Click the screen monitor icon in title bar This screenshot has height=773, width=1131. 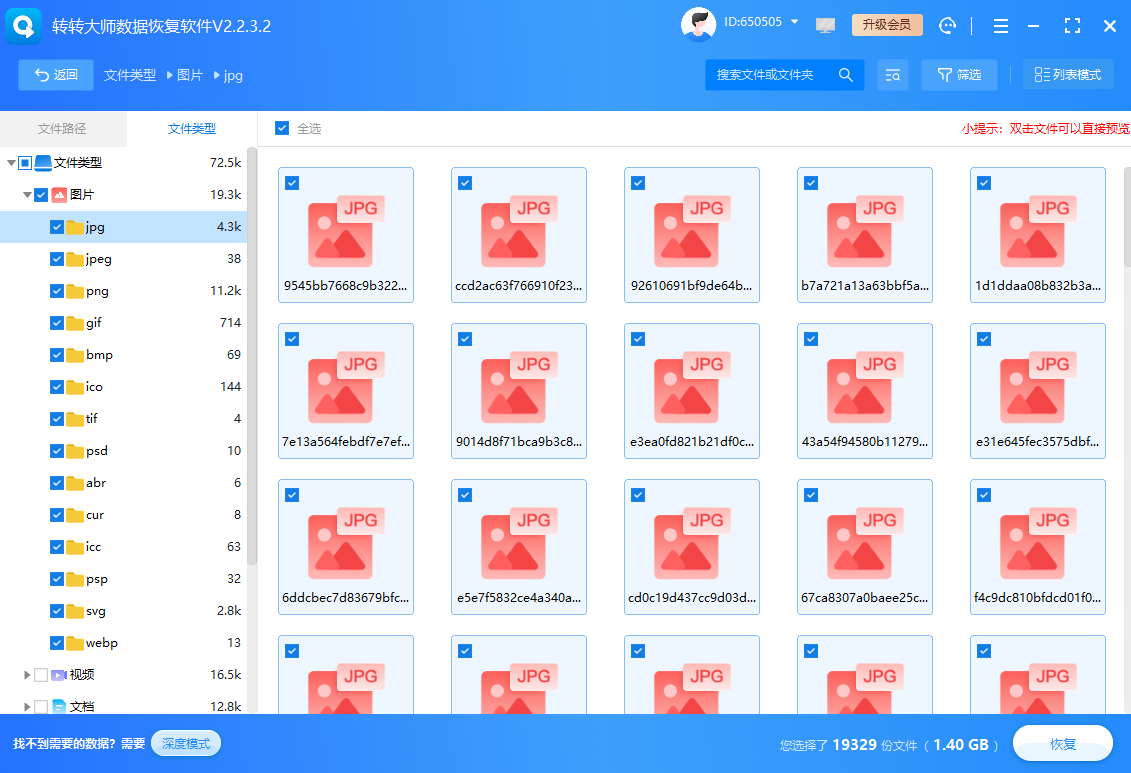click(825, 26)
